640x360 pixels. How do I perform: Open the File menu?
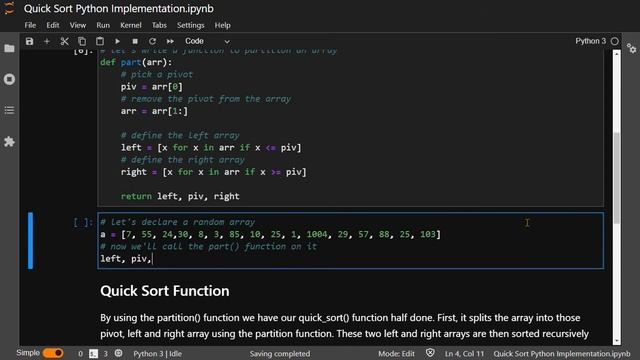tap(30, 25)
